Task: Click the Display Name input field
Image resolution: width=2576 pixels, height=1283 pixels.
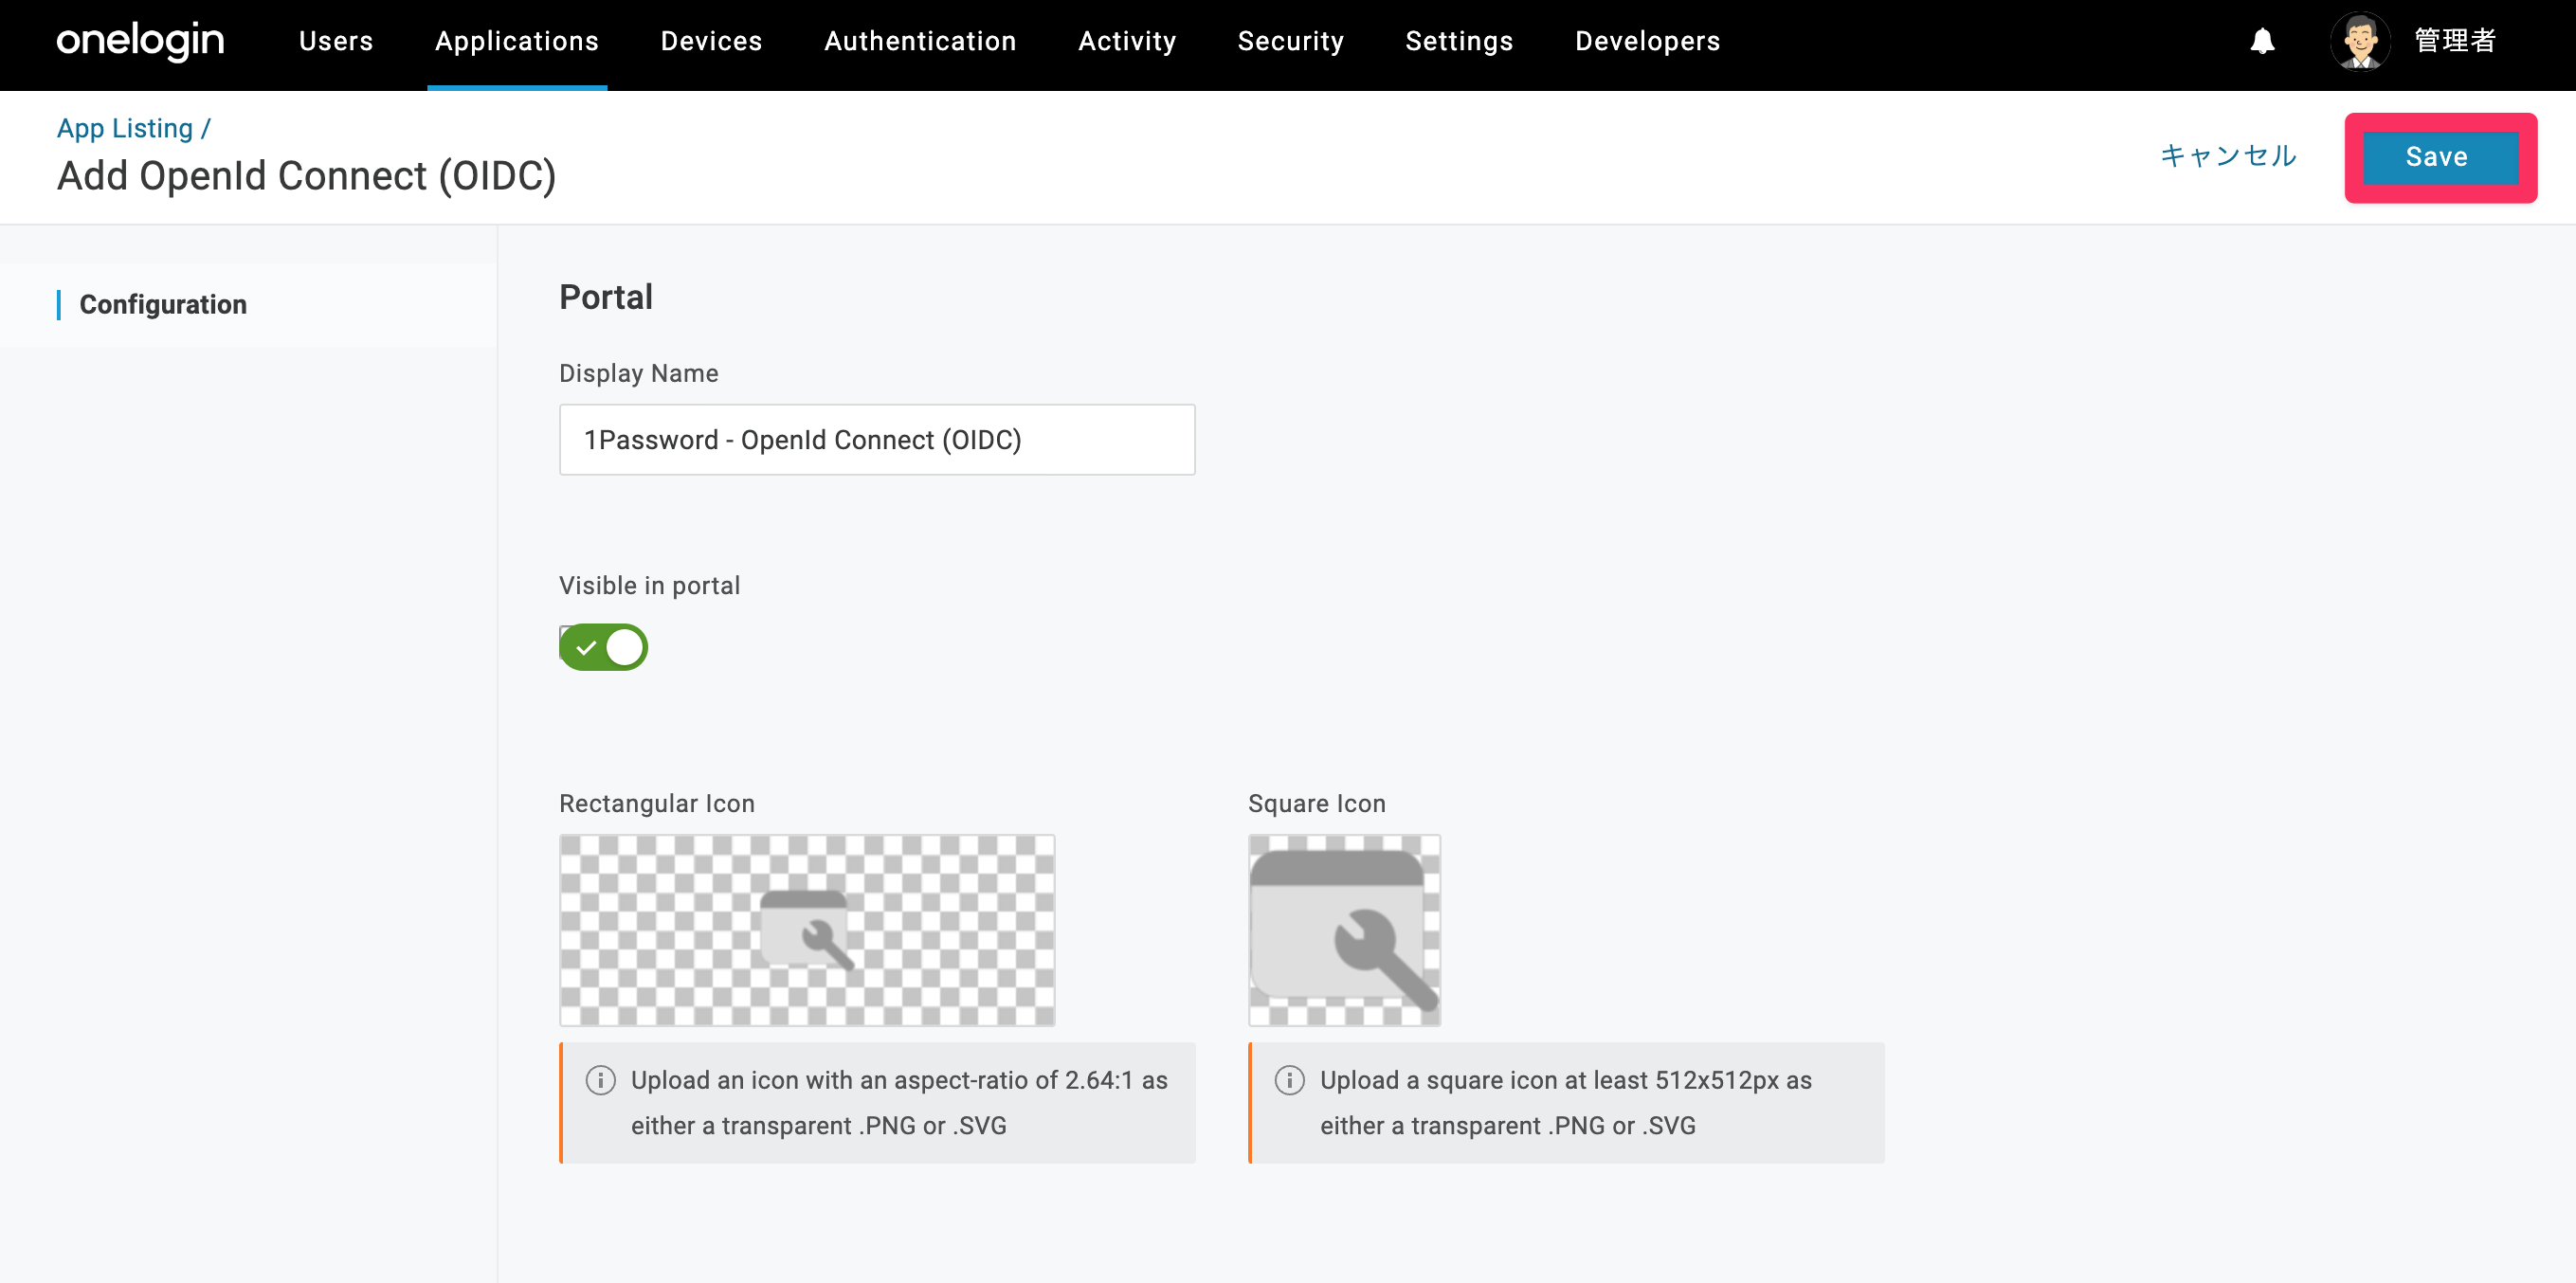Action: point(877,440)
